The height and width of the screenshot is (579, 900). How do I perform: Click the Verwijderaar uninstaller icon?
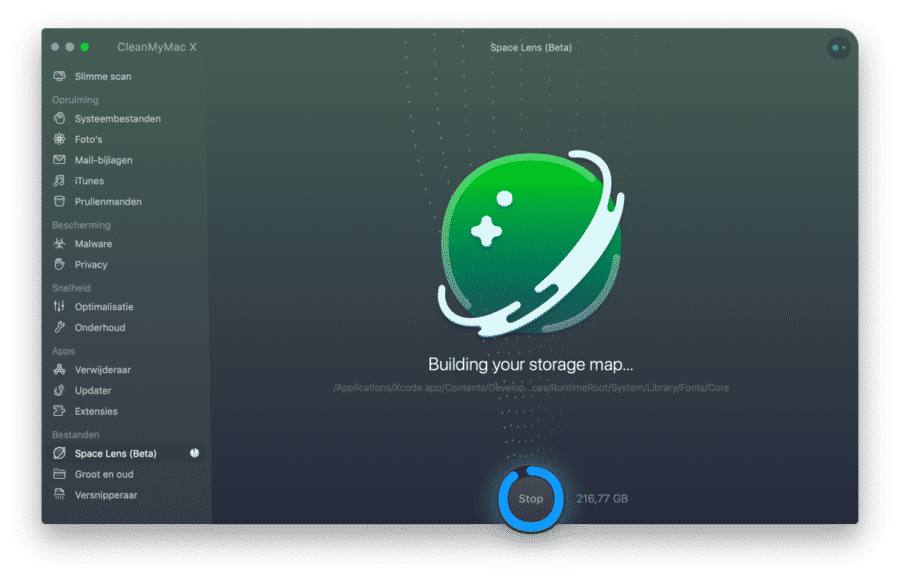(x=59, y=370)
